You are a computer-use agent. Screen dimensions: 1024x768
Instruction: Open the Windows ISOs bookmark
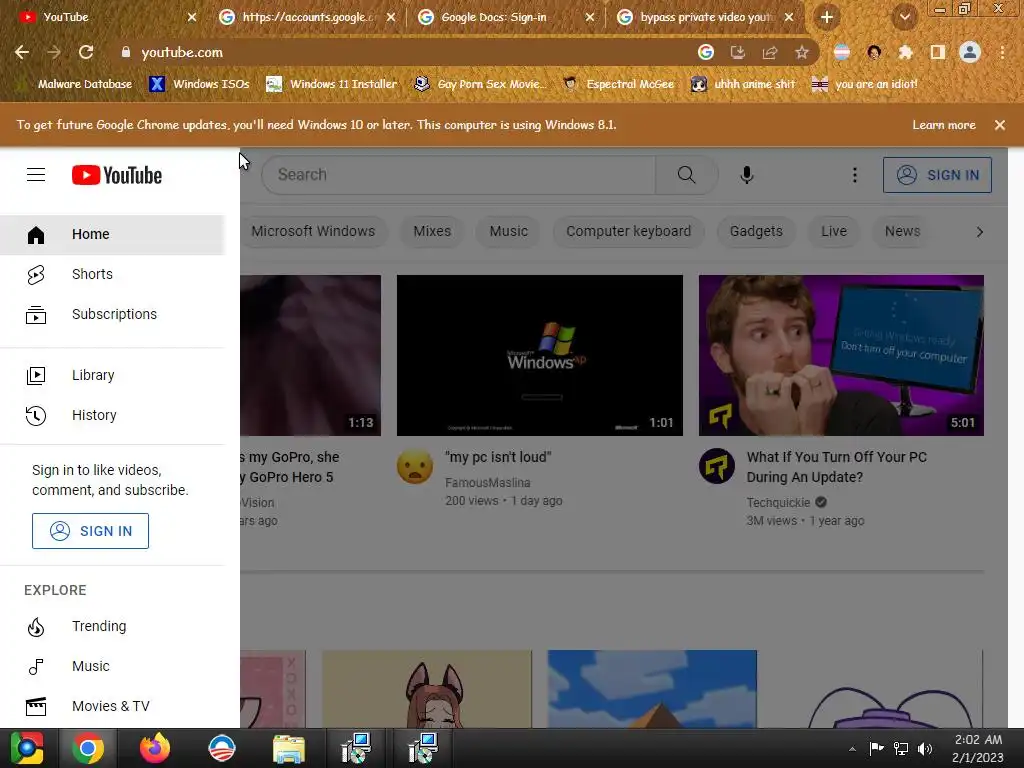[x=200, y=84]
